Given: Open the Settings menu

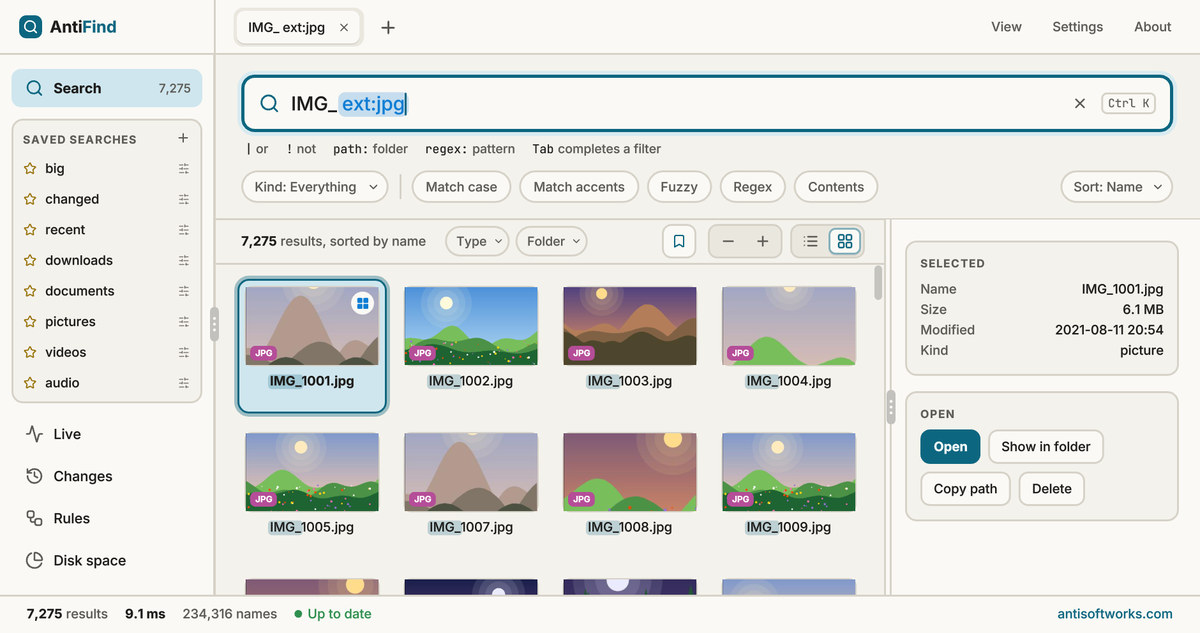Looking at the screenshot, I should [x=1078, y=27].
